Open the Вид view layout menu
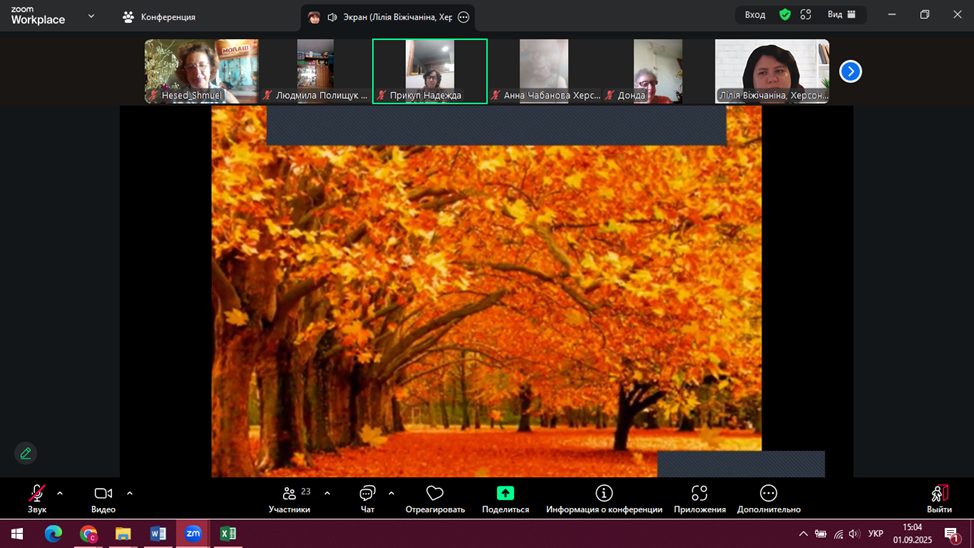The image size is (974, 548). [842, 15]
